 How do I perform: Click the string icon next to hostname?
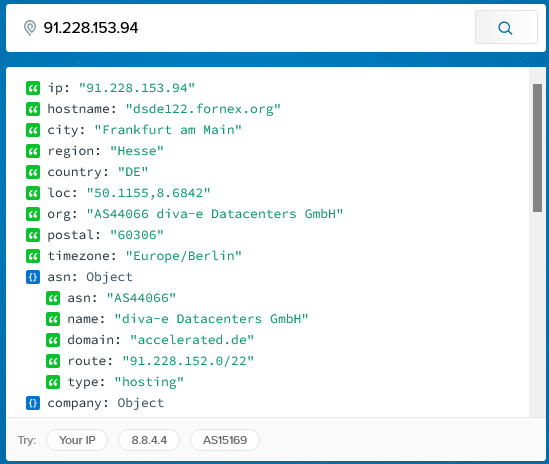pyautogui.click(x=33, y=109)
